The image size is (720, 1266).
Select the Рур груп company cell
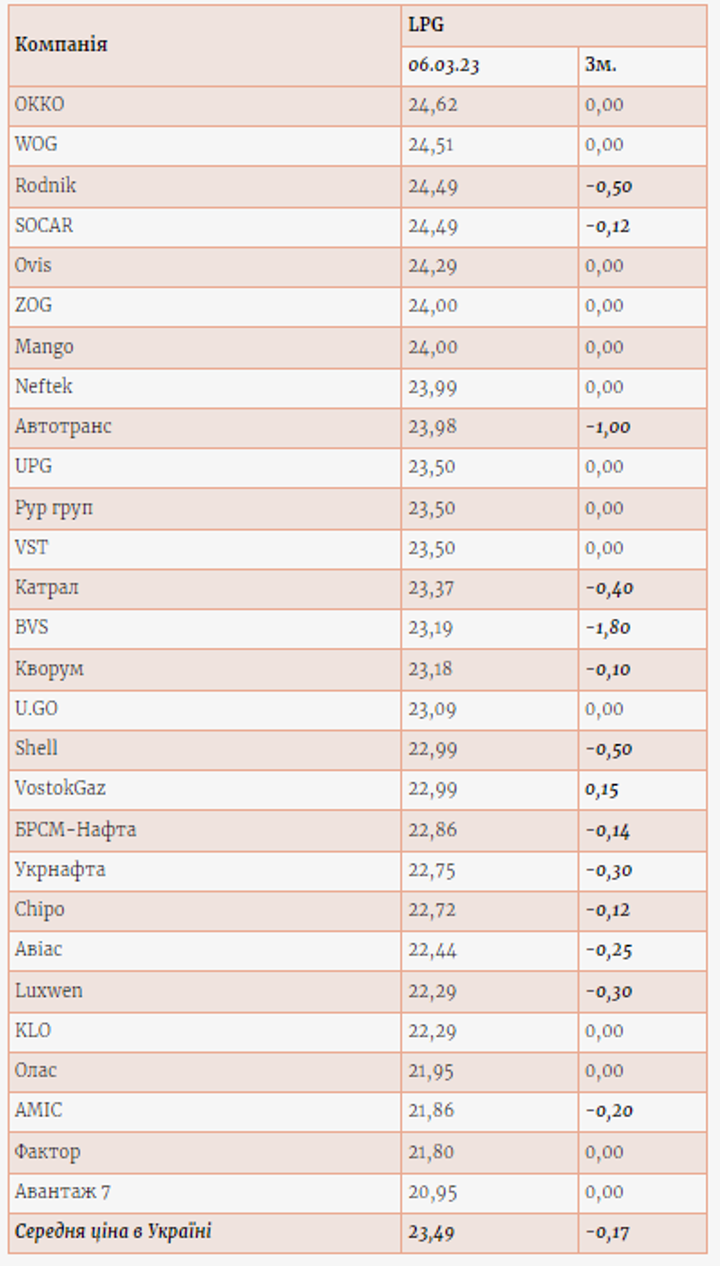pos(54,508)
